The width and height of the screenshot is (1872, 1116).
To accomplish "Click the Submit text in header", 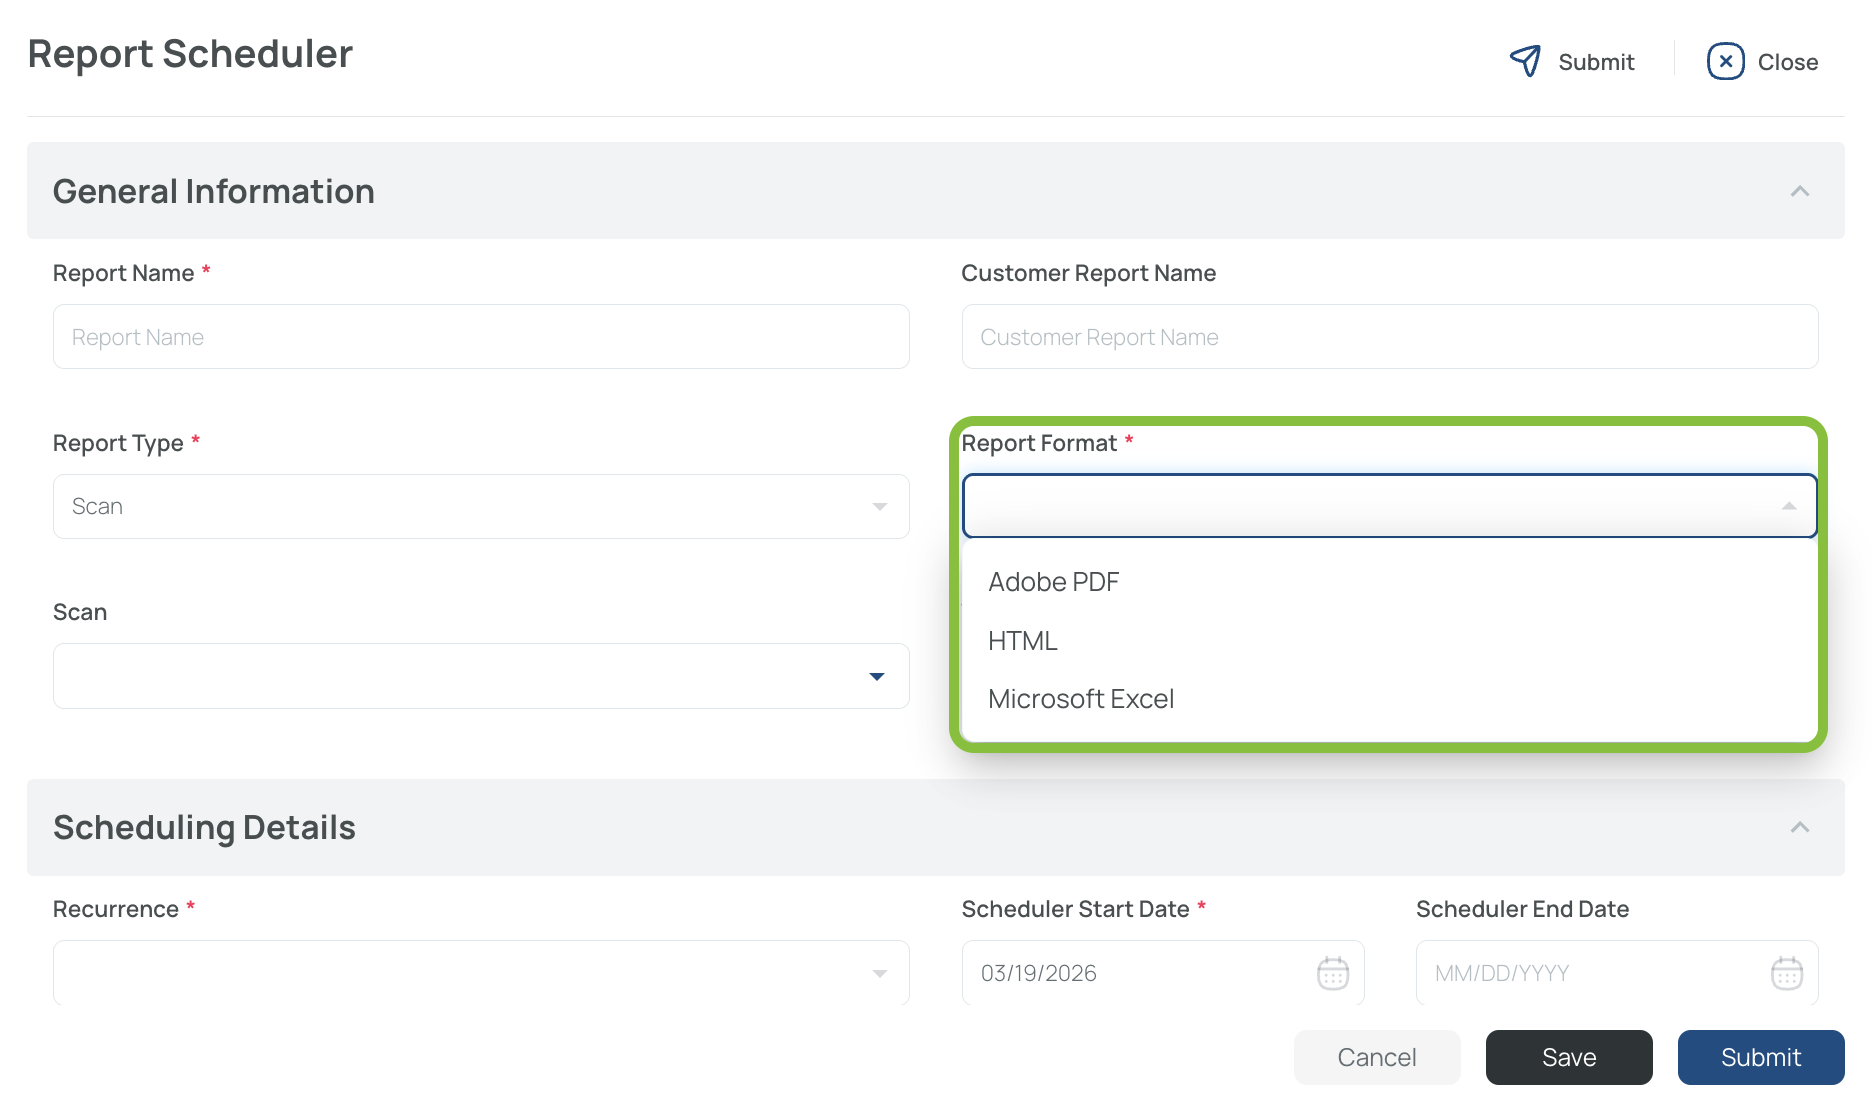I will (x=1596, y=62).
